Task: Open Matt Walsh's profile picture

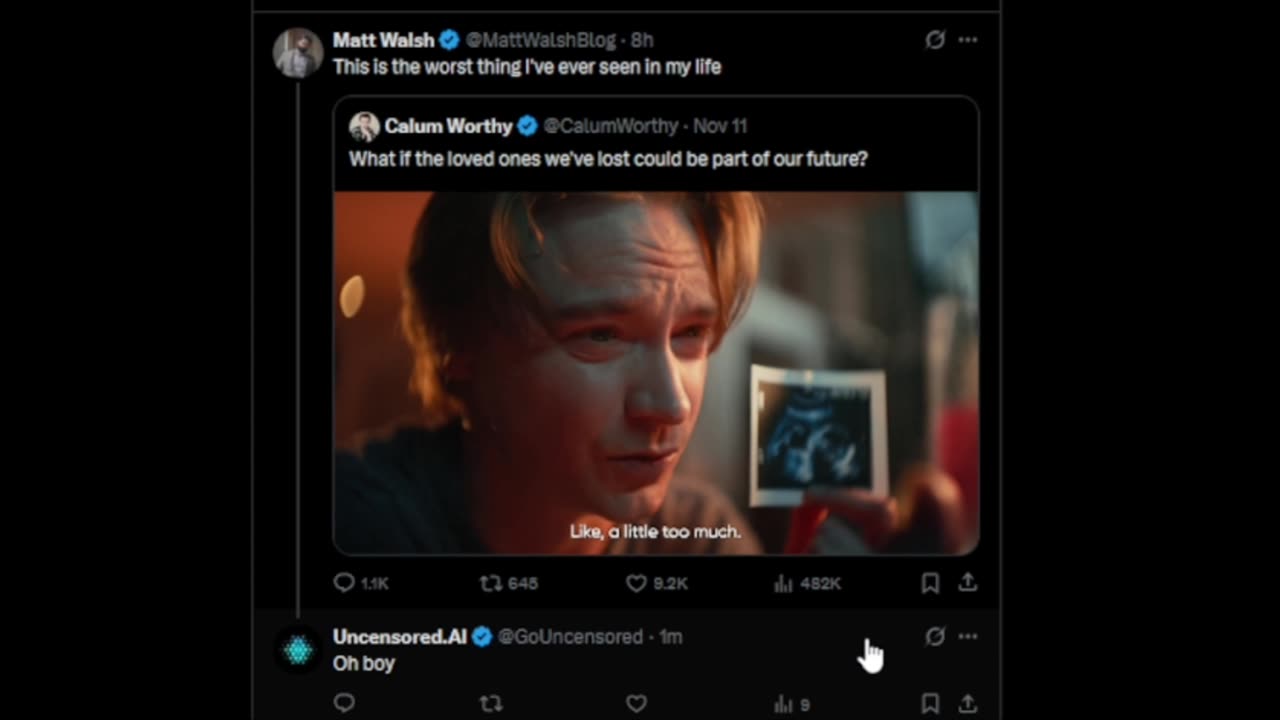Action: (298, 53)
